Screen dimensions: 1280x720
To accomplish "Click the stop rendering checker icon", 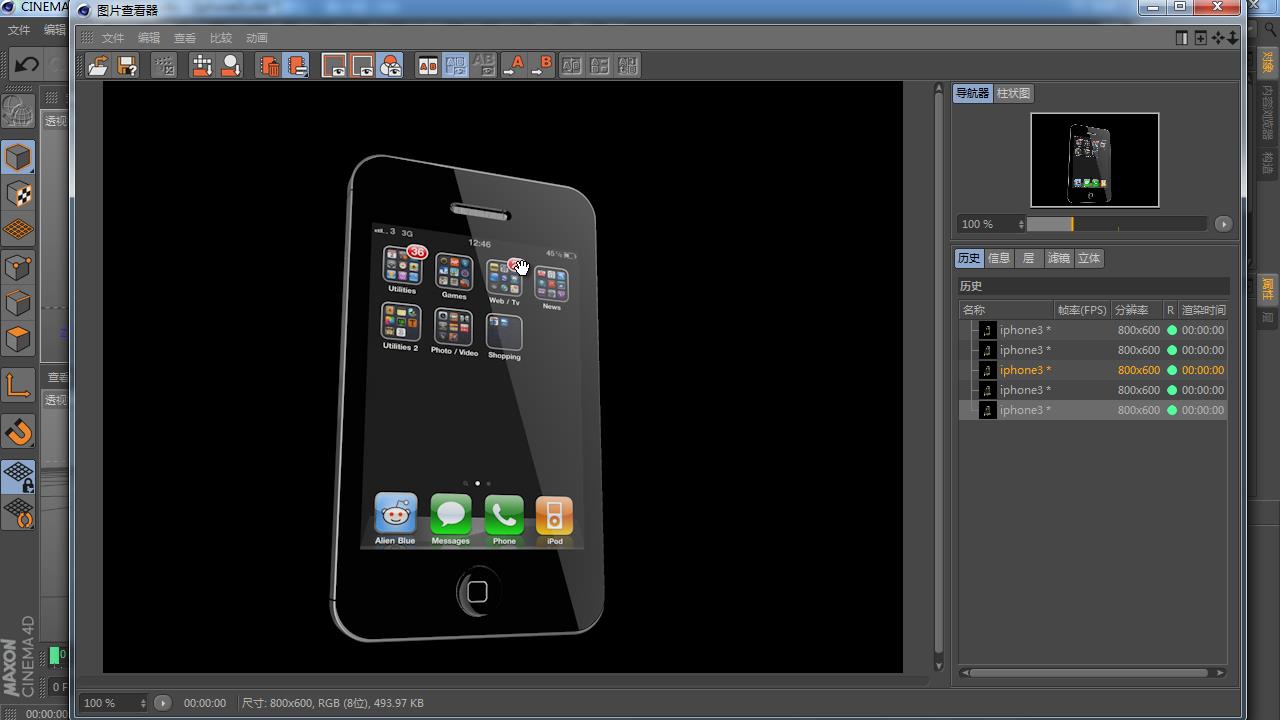I will (x=164, y=66).
